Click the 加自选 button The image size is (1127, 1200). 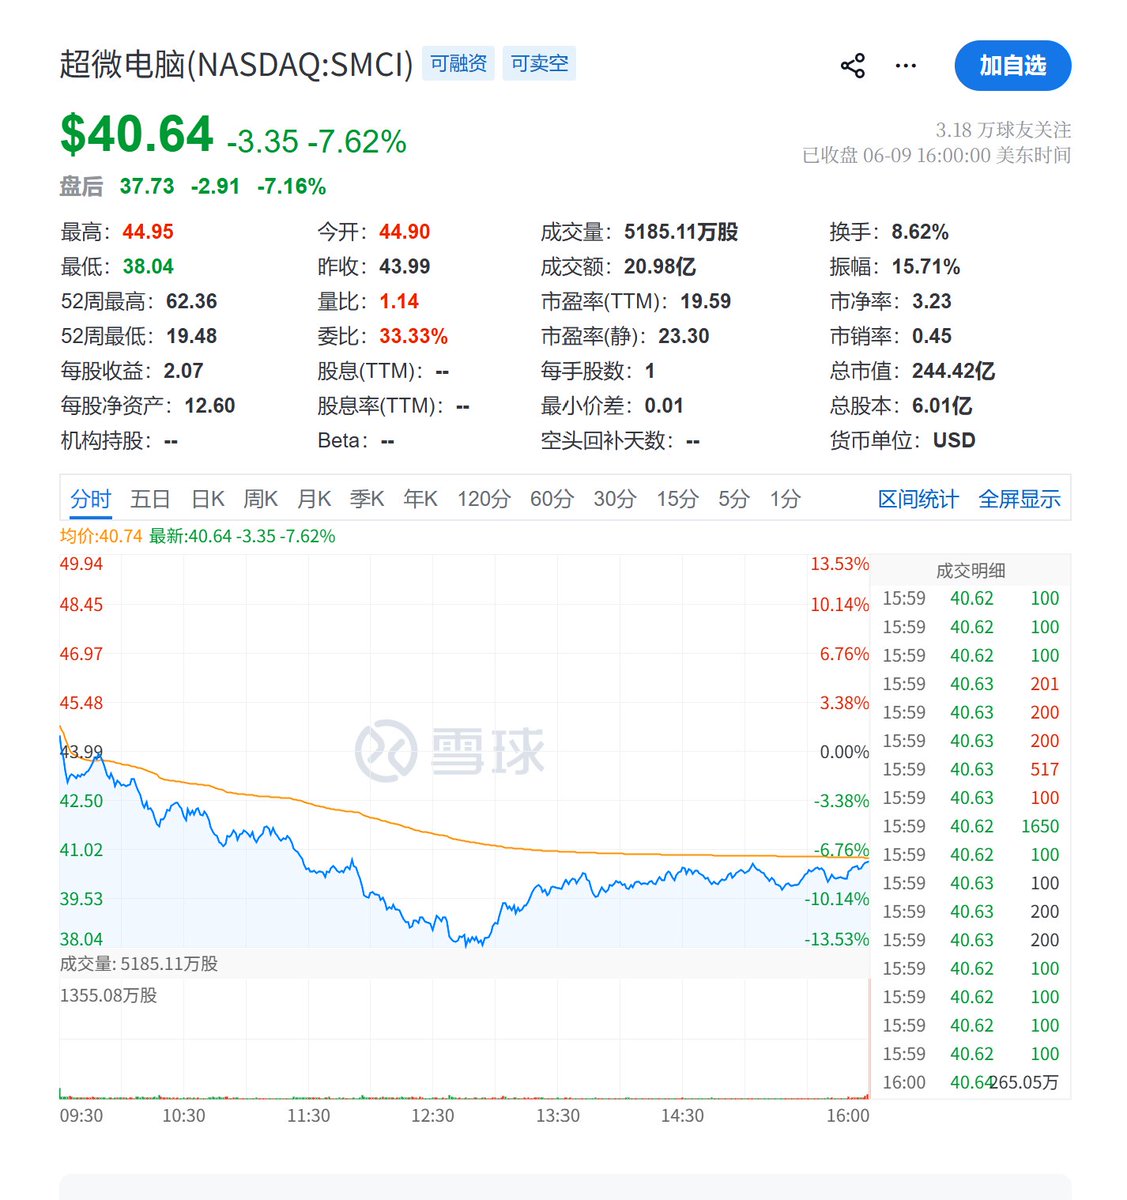click(x=1012, y=66)
